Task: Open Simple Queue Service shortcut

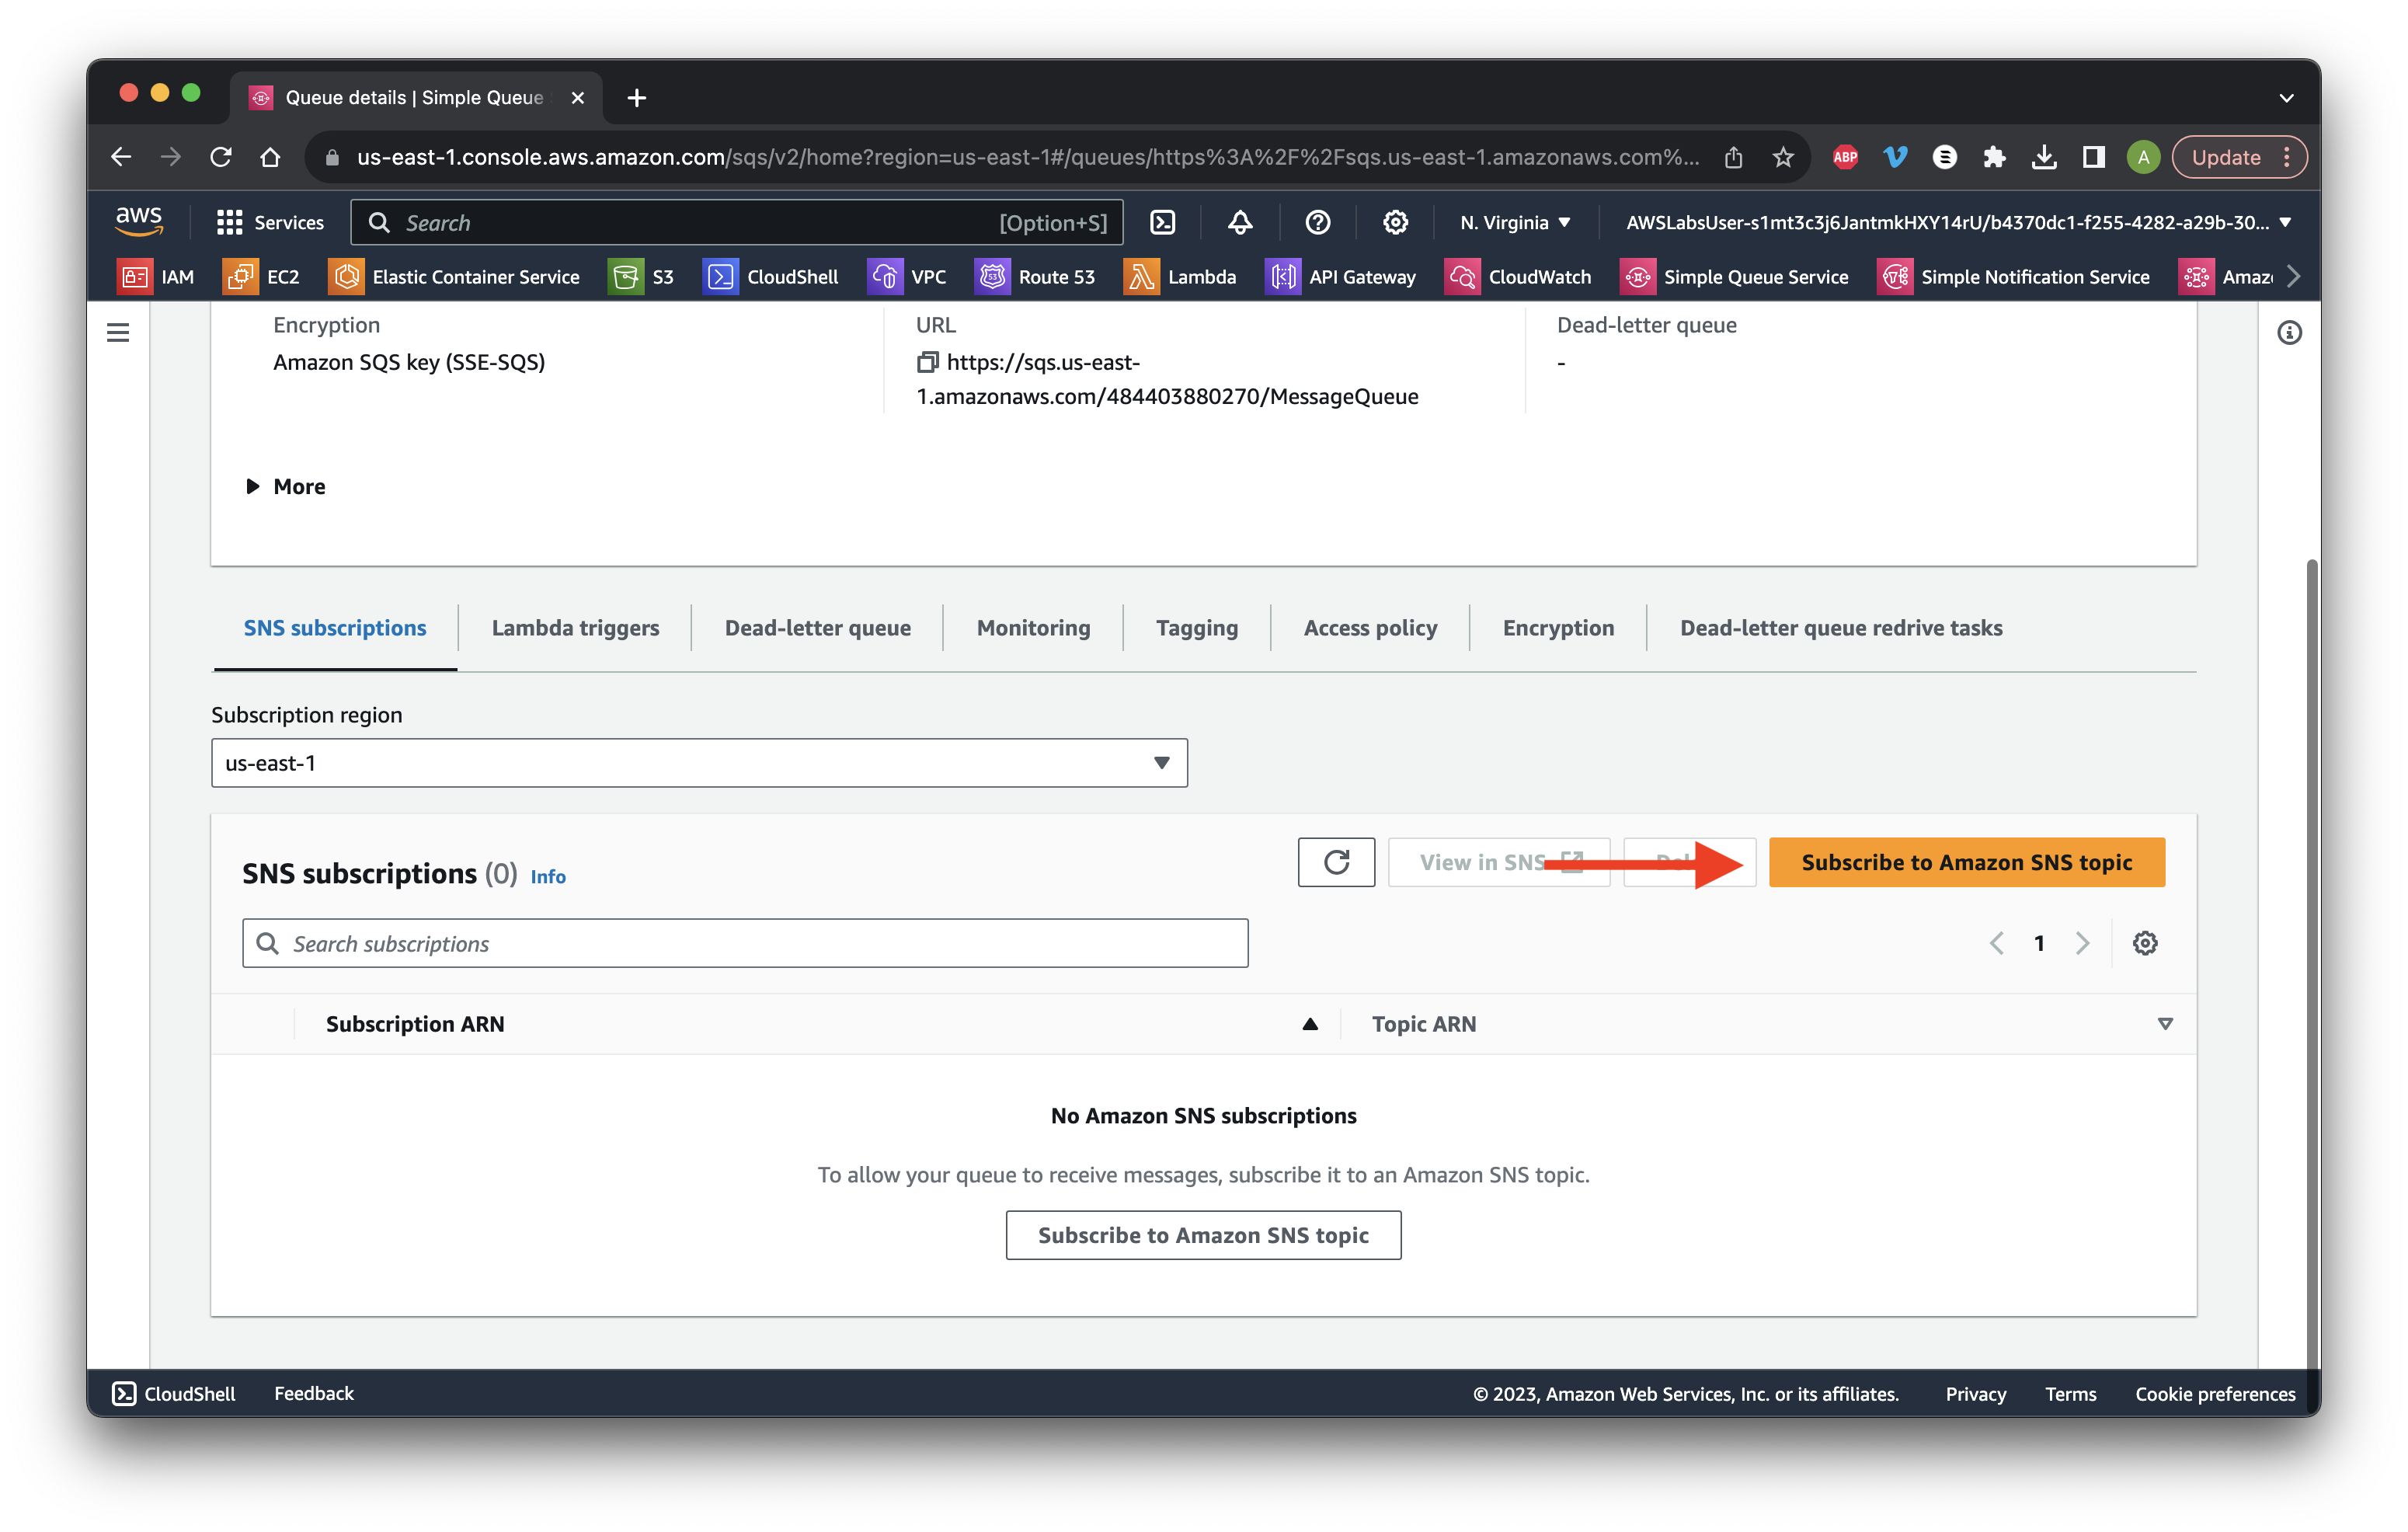Action: 1734,277
